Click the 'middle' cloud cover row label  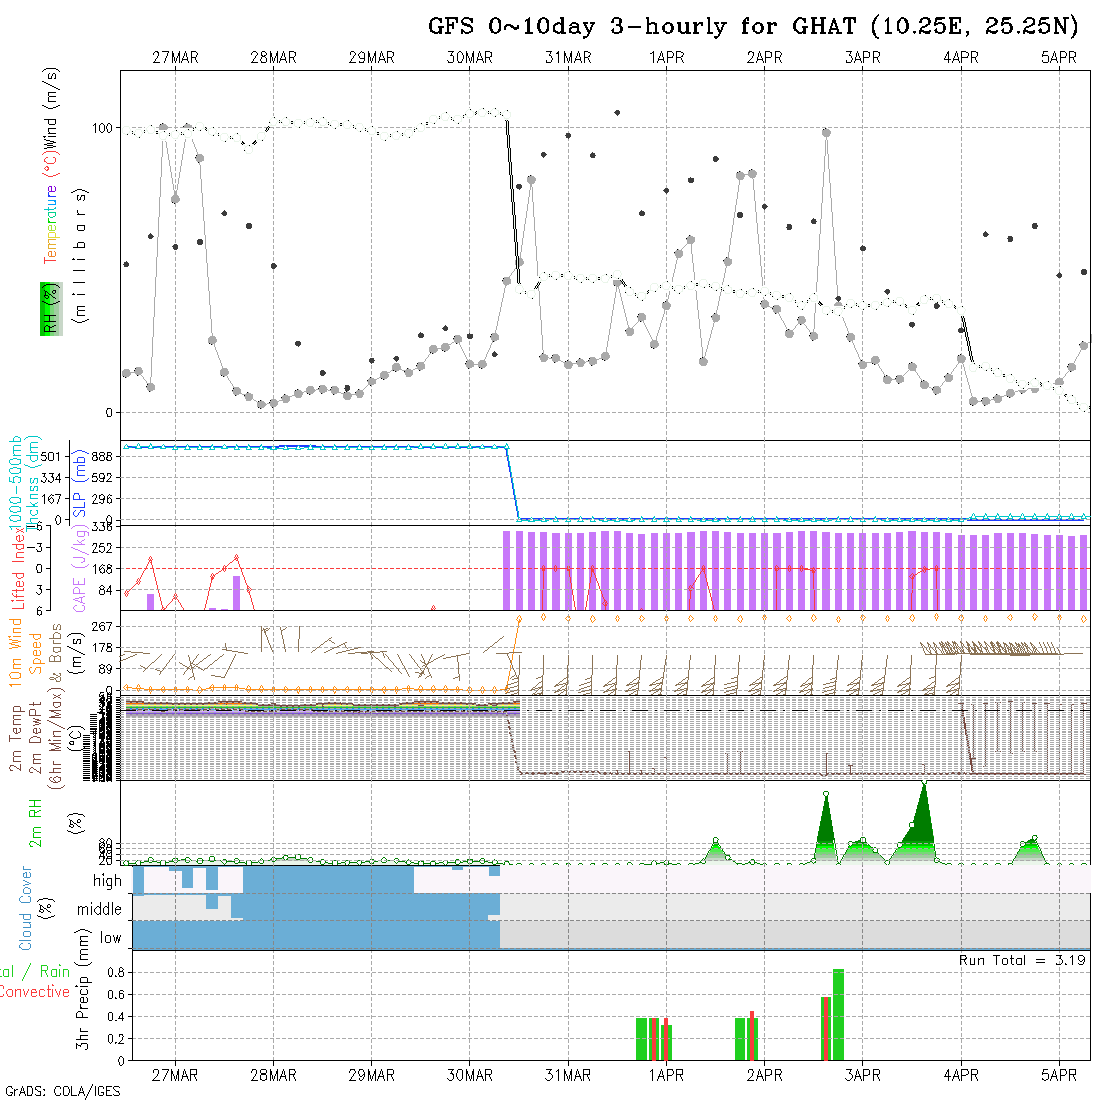click(99, 910)
